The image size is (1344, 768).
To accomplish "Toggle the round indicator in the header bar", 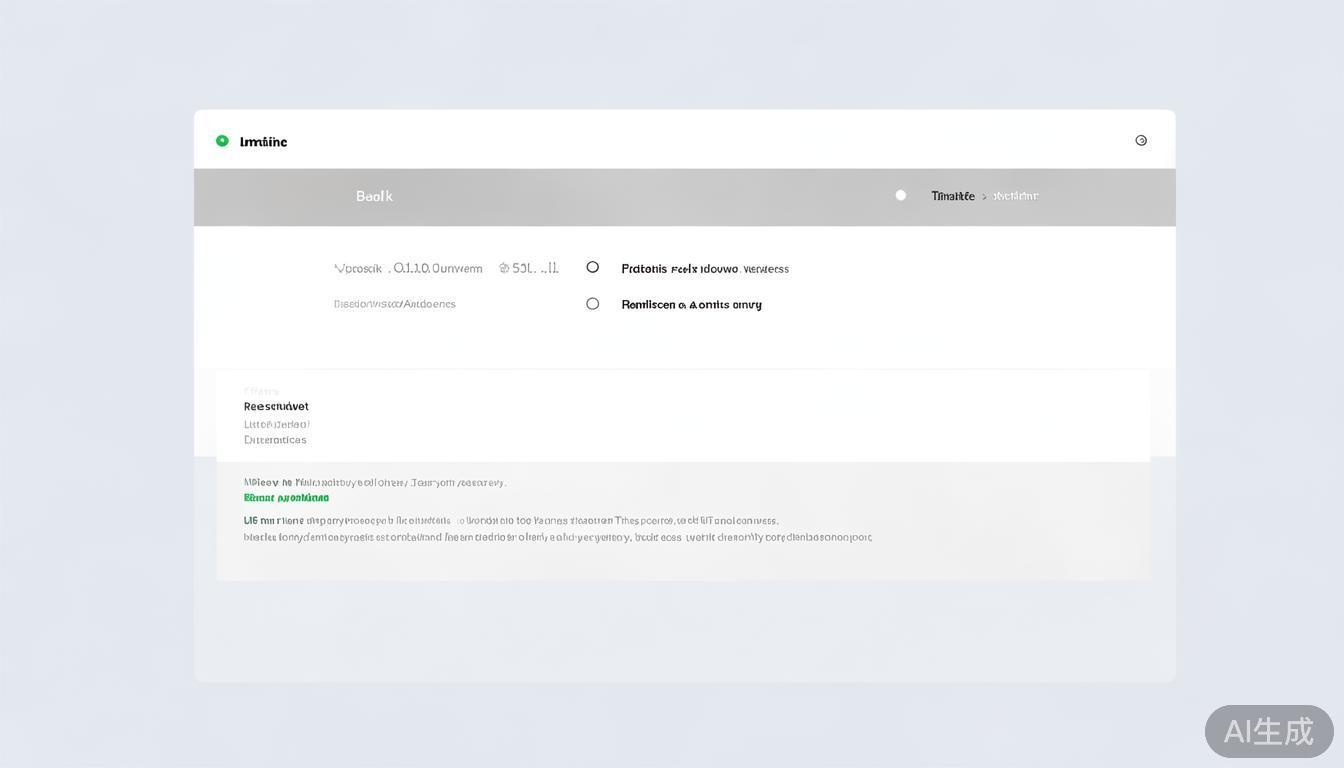I will point(898,194).
